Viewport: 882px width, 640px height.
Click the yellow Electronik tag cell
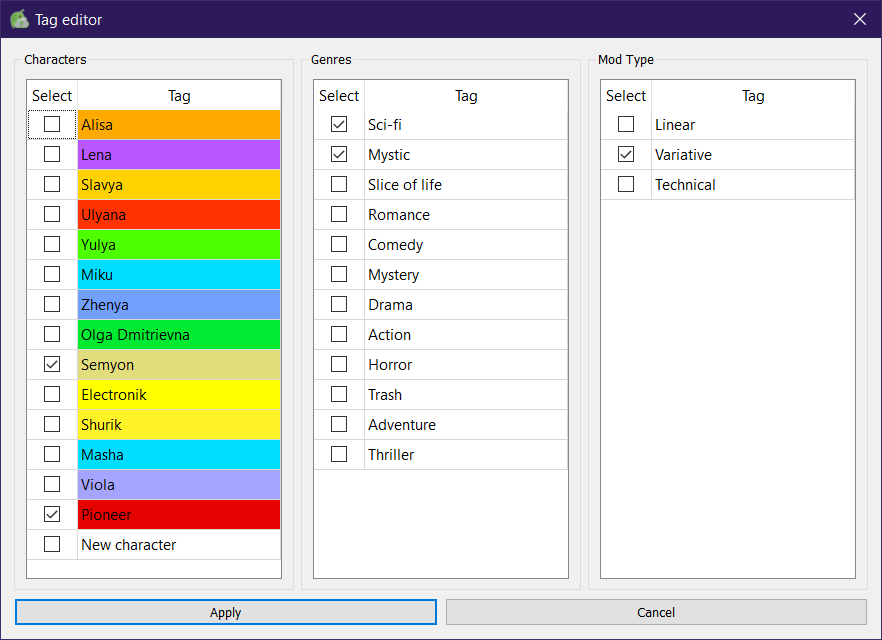pyautogui.click(x=179, y=394)
